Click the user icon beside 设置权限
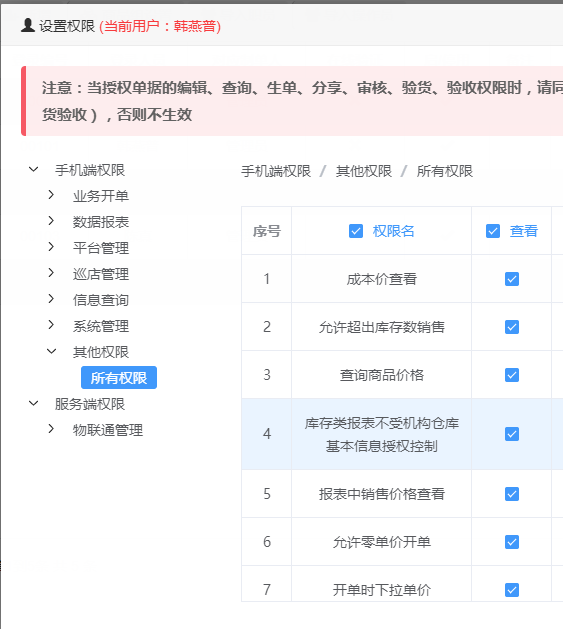 [x=28, y=25]
